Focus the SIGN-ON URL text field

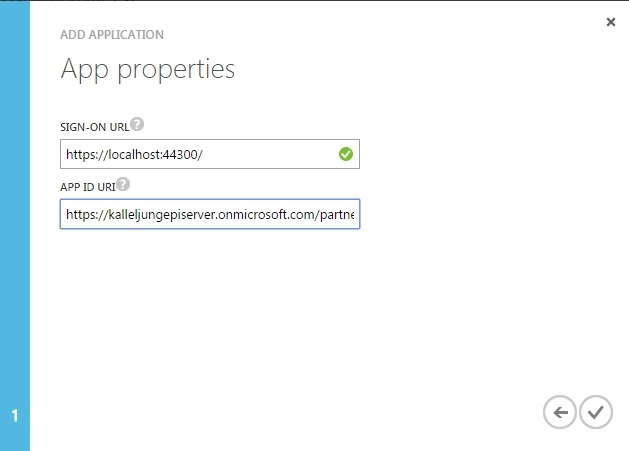pos(200,154)
